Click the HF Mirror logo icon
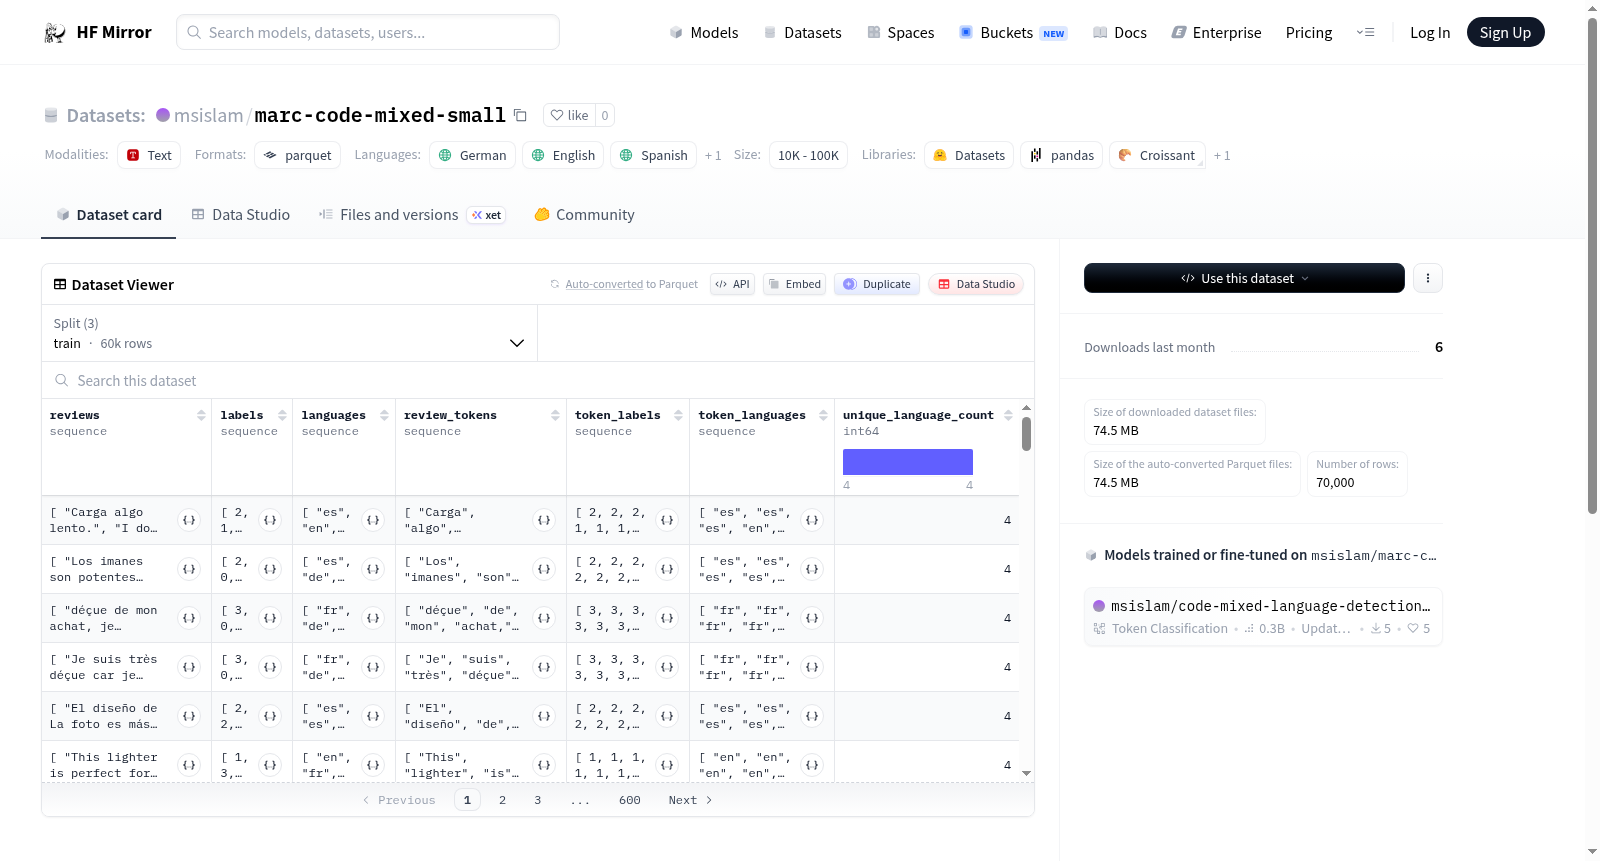 point(55,33)
